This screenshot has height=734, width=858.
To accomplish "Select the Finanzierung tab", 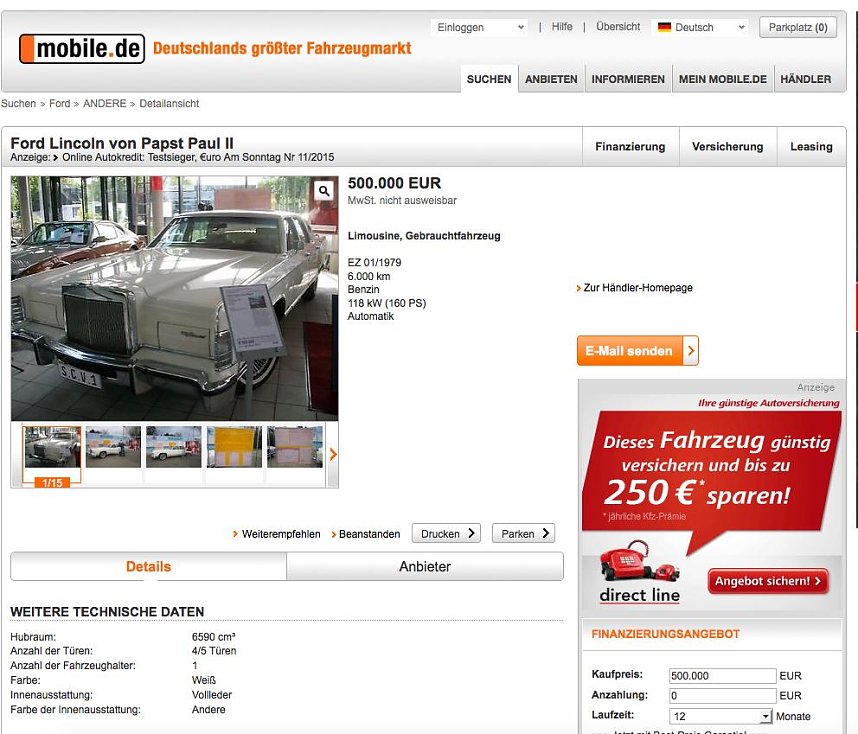I will tap(630, 146).
